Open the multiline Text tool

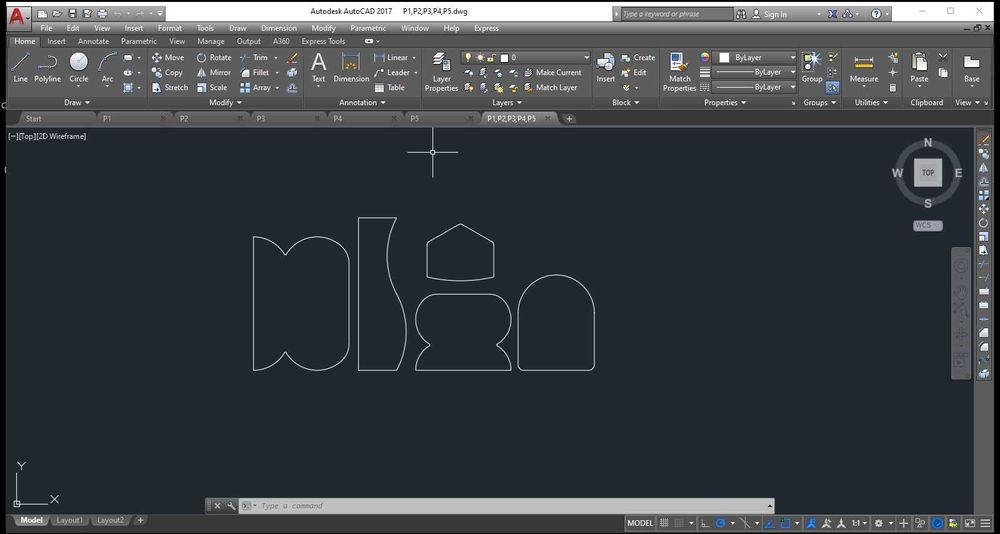[318, 68]
